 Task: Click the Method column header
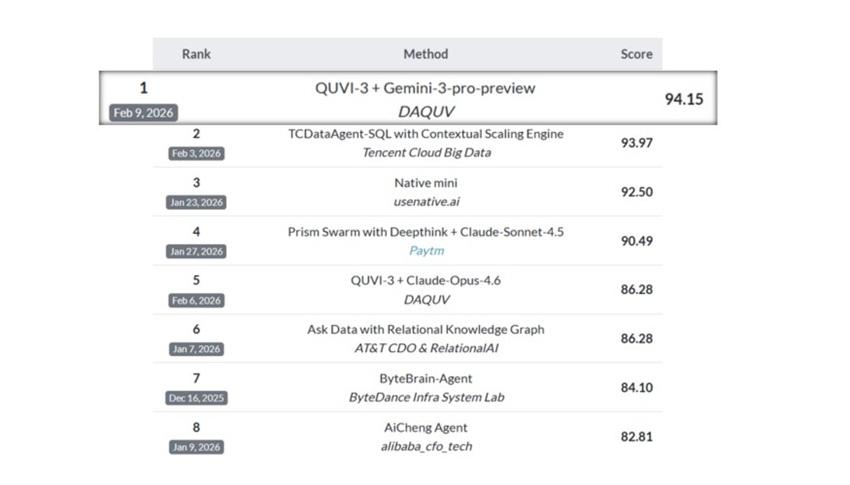(425, 54)
